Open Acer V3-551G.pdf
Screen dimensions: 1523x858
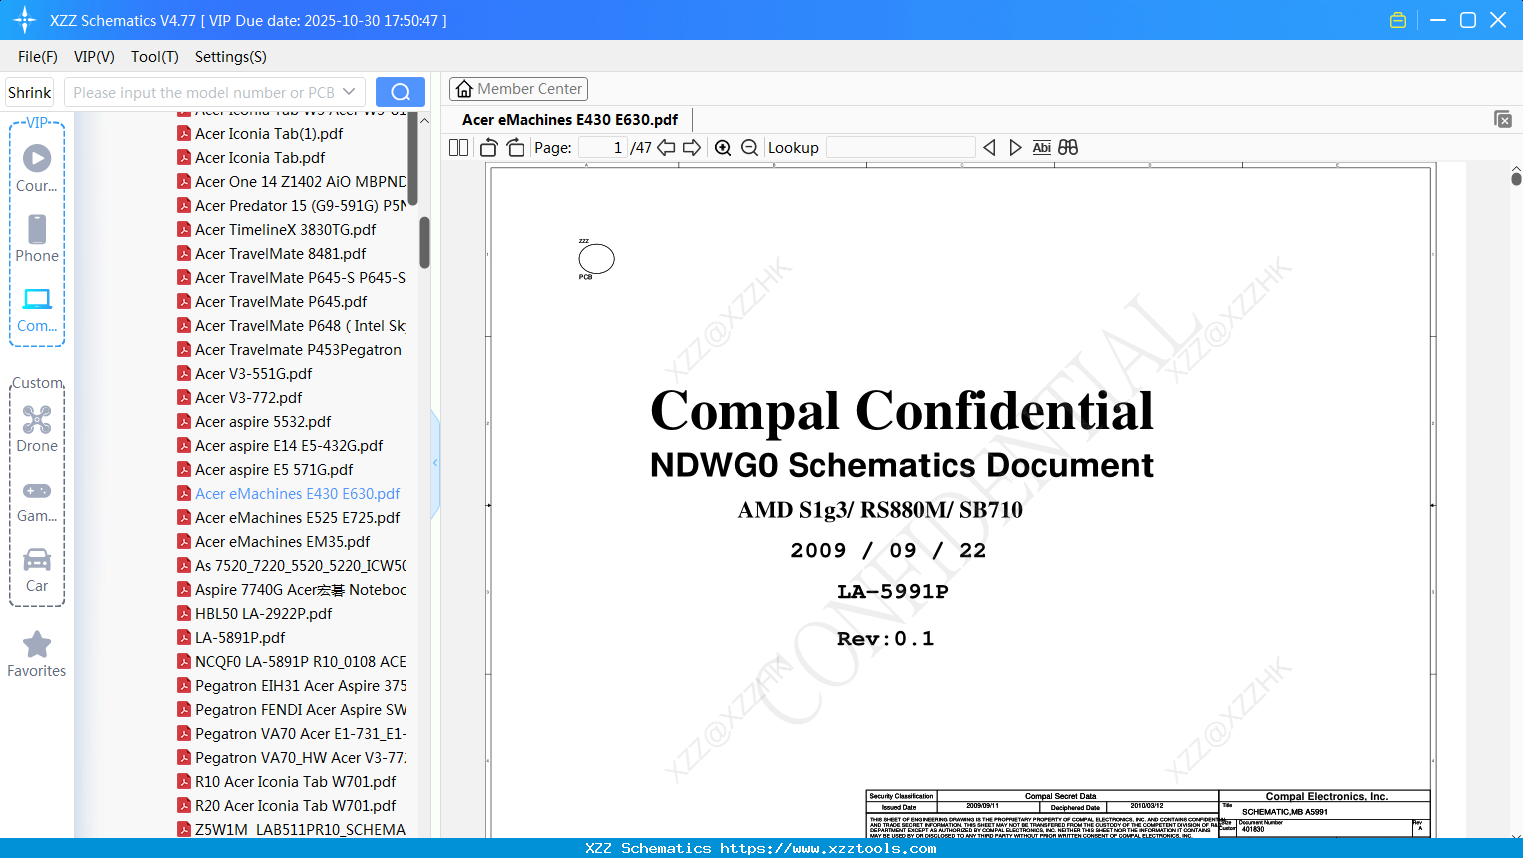pos(245,374)
